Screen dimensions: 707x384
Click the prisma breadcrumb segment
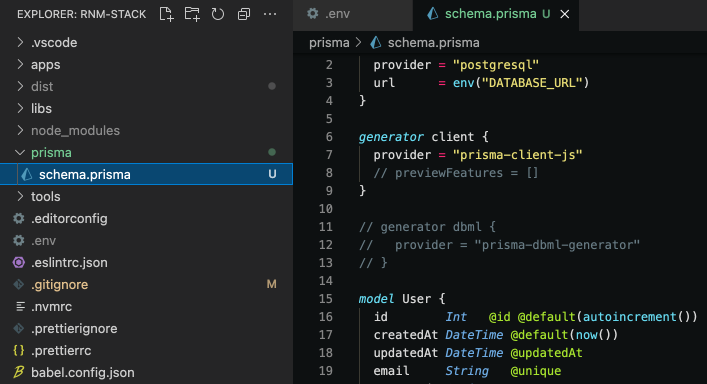click(x=329, y=43)
